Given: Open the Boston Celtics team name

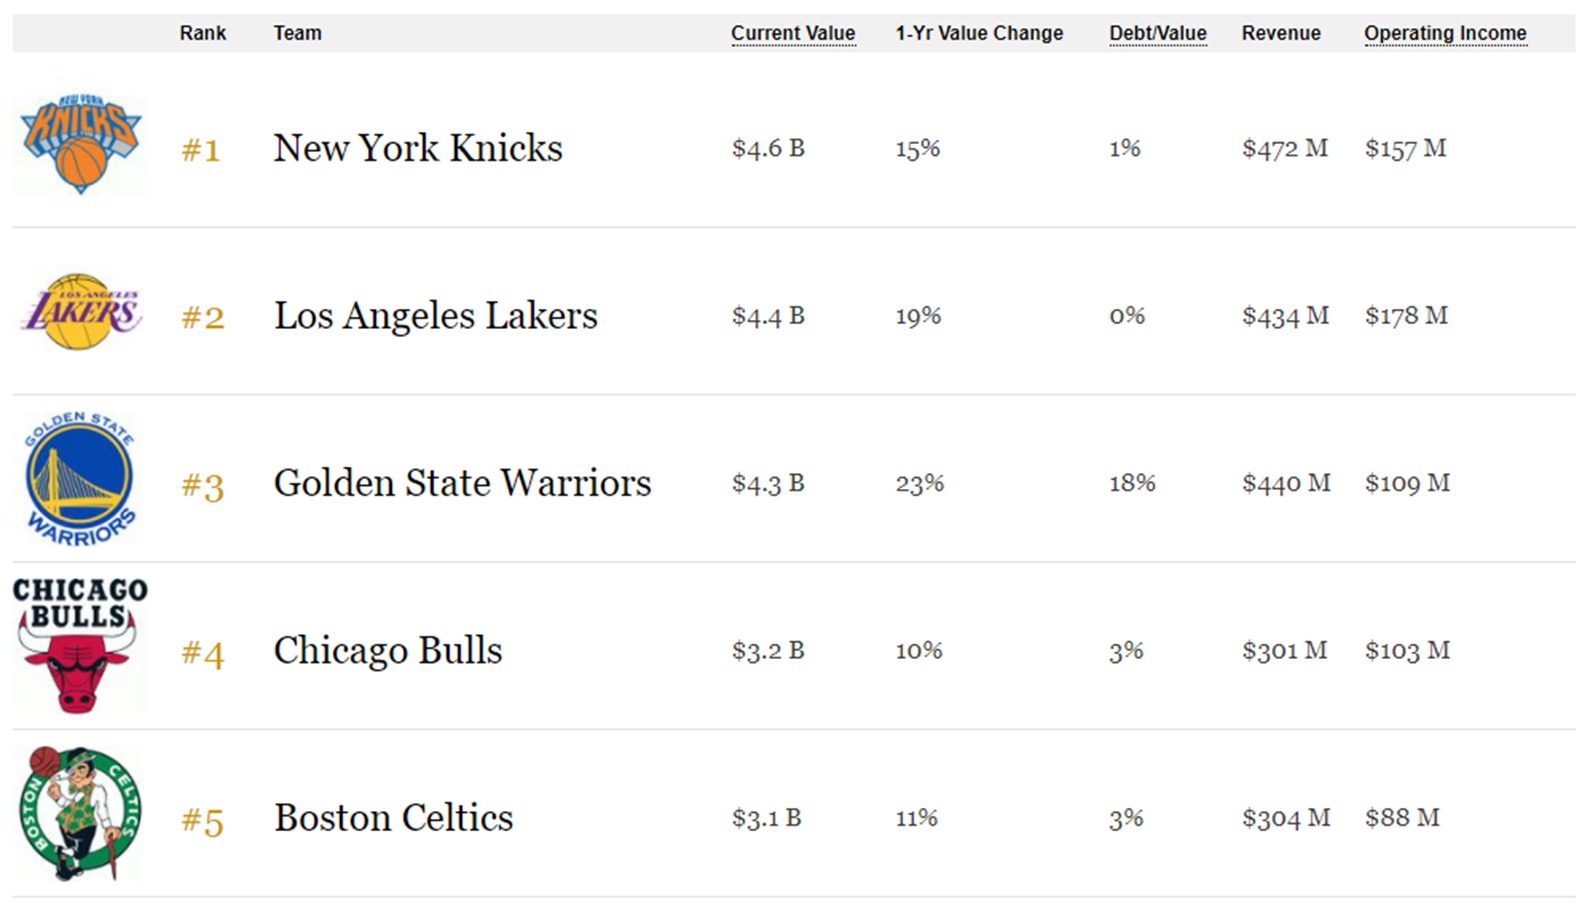Looking at the screenshot, I should [x=393, y=818].
